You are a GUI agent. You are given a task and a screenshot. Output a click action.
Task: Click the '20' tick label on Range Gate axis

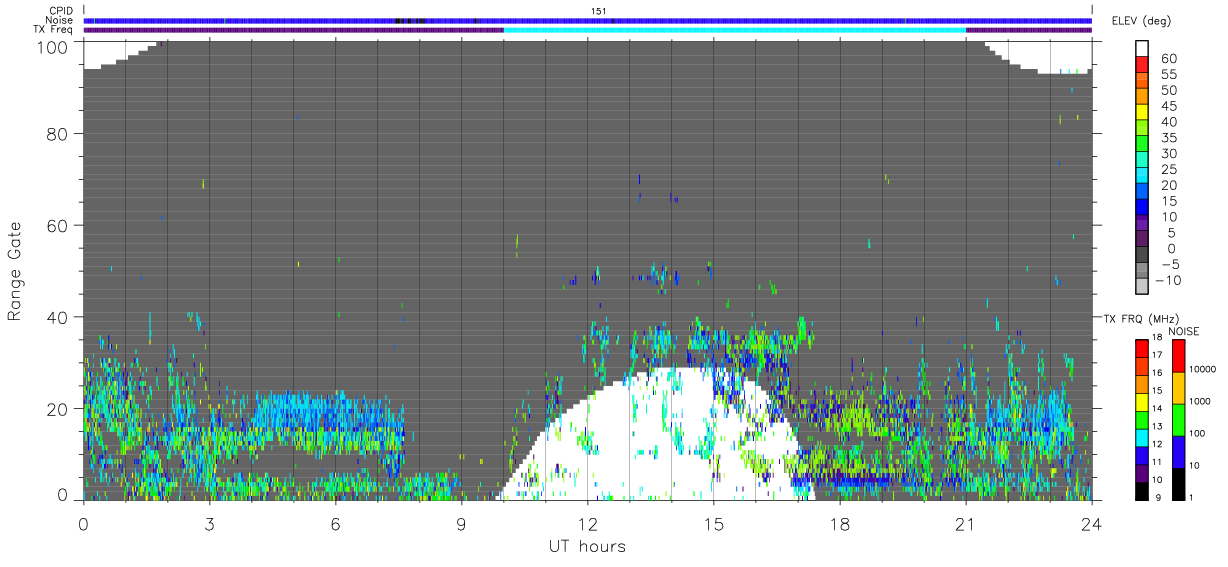point(59,409)
